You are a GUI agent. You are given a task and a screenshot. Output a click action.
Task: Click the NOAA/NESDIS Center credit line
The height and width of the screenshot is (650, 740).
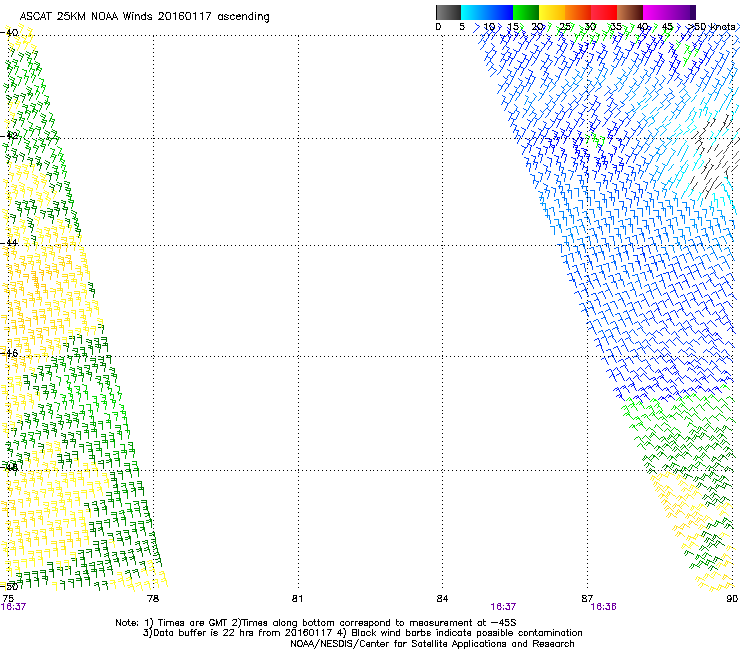coord(432,644)
